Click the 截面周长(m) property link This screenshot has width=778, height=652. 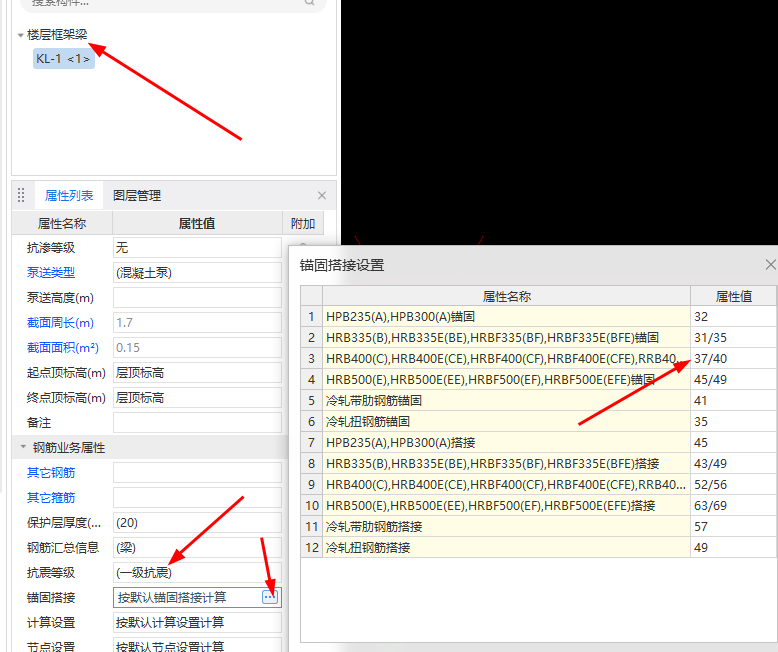[60, 323]
